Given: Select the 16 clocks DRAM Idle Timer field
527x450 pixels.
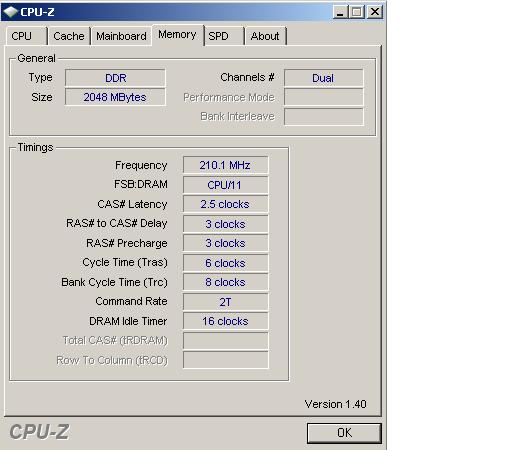Looking at the screenshot, I should pos(226,321).
